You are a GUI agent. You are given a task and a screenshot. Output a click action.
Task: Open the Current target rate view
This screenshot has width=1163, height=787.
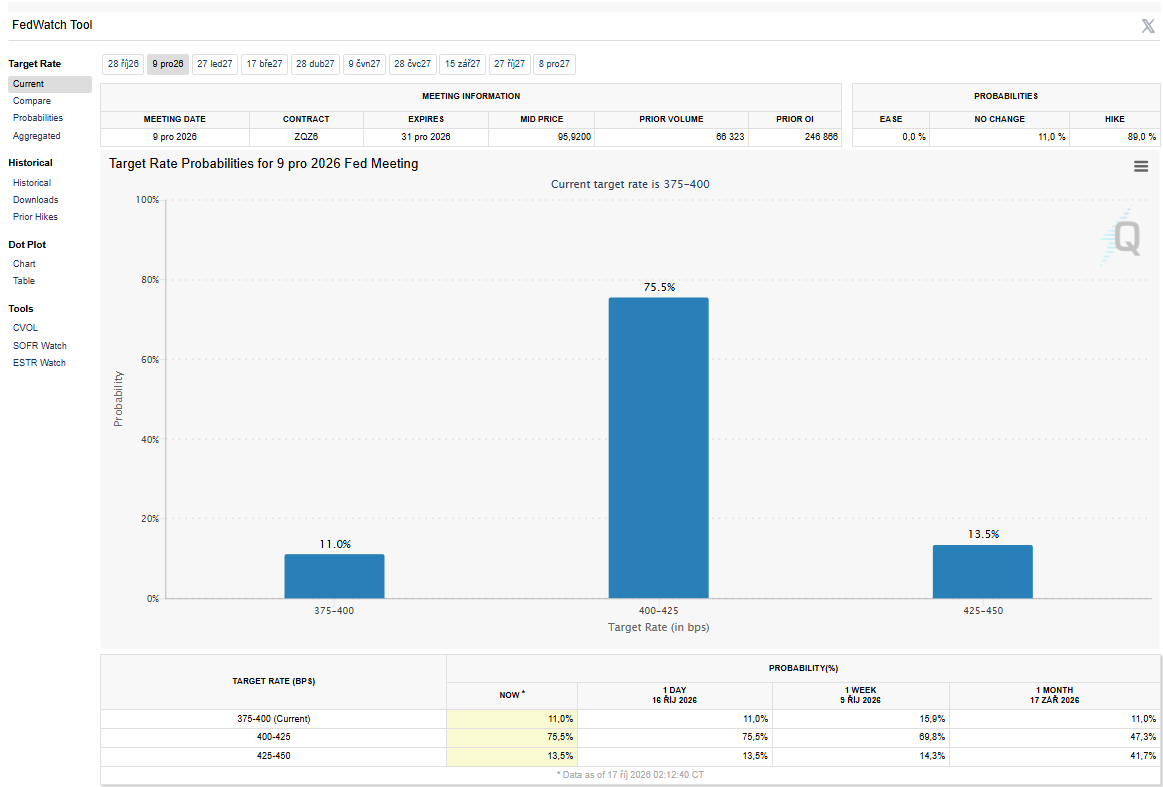50,84
